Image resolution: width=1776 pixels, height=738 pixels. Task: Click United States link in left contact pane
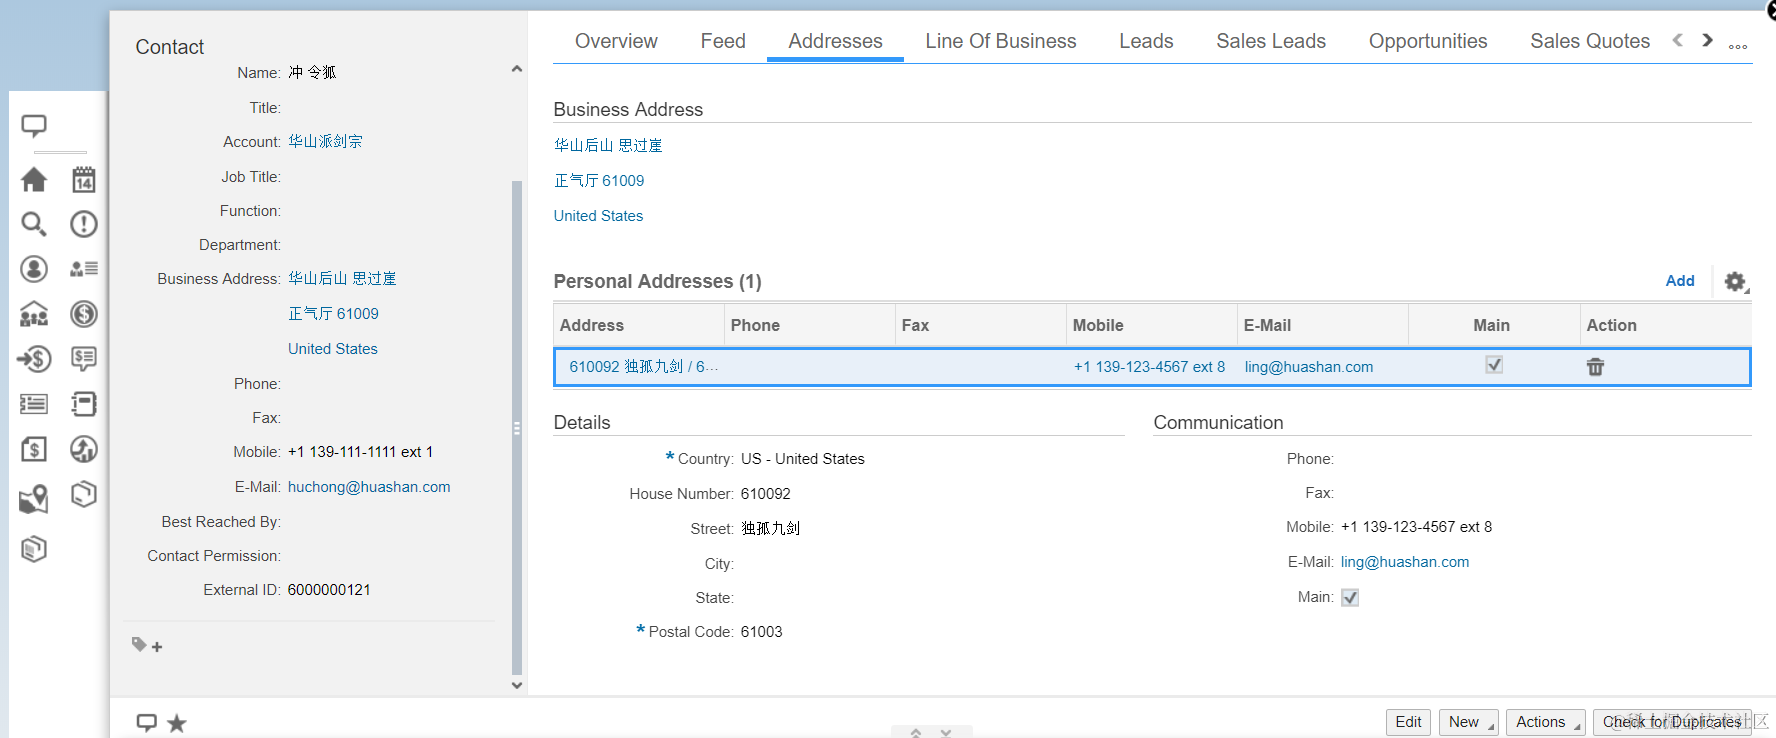(333, 349)
